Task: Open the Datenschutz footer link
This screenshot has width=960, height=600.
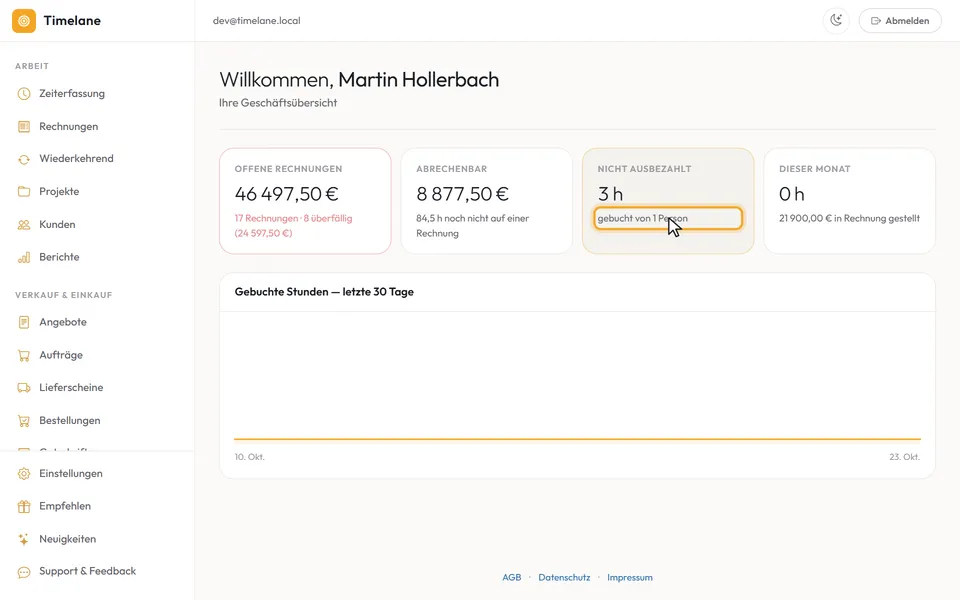Action: point(564,577)
